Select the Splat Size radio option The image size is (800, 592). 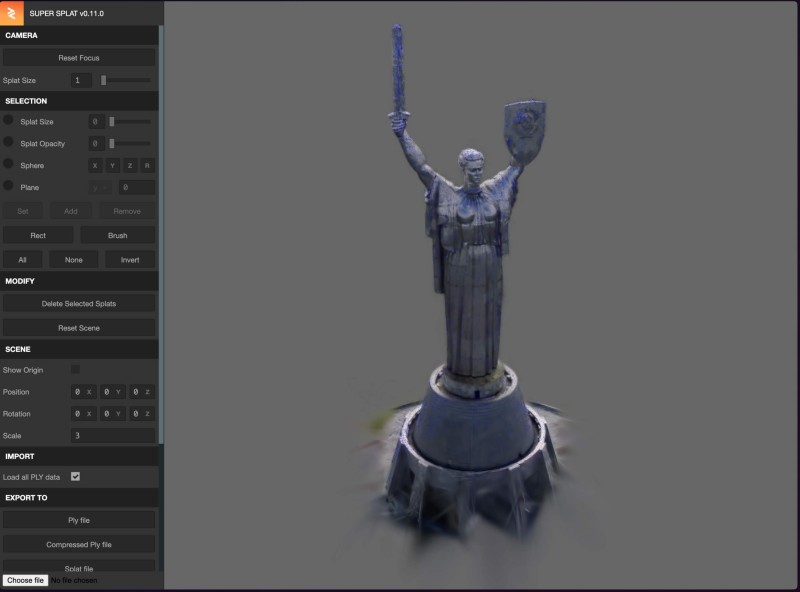tap(8, 120)
